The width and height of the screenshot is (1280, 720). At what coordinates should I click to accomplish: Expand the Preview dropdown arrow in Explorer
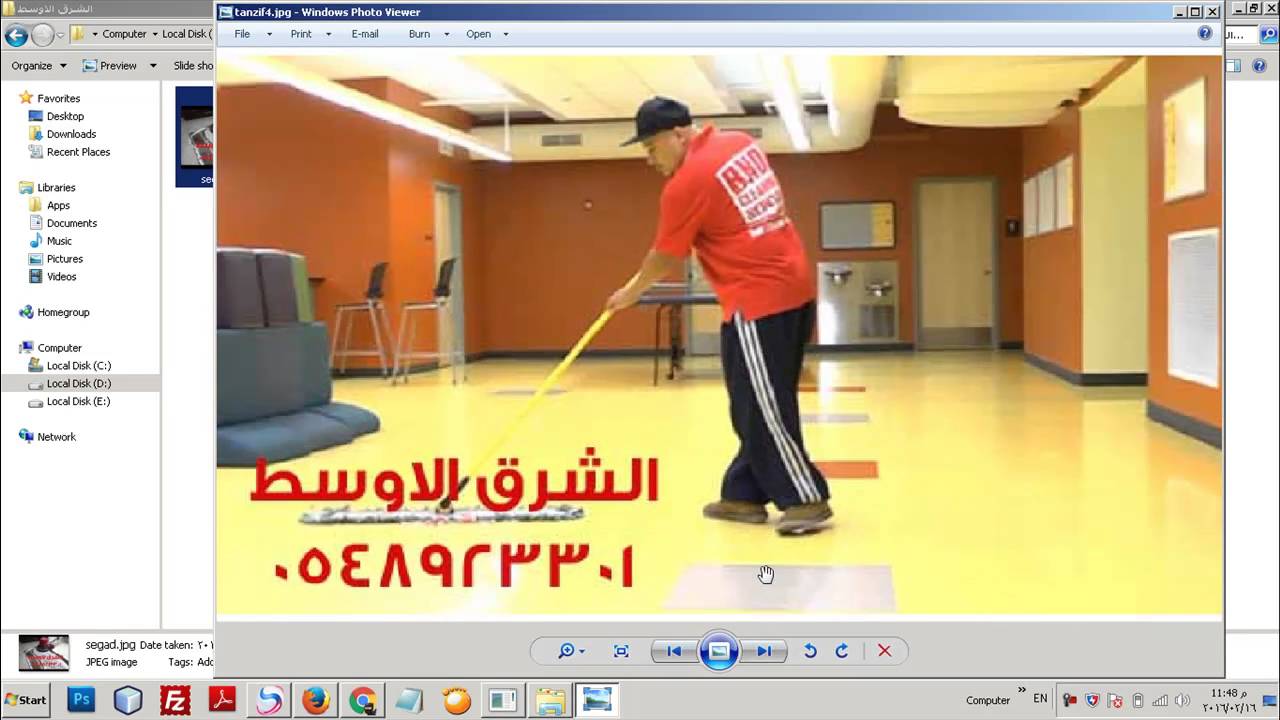(153, 66)
